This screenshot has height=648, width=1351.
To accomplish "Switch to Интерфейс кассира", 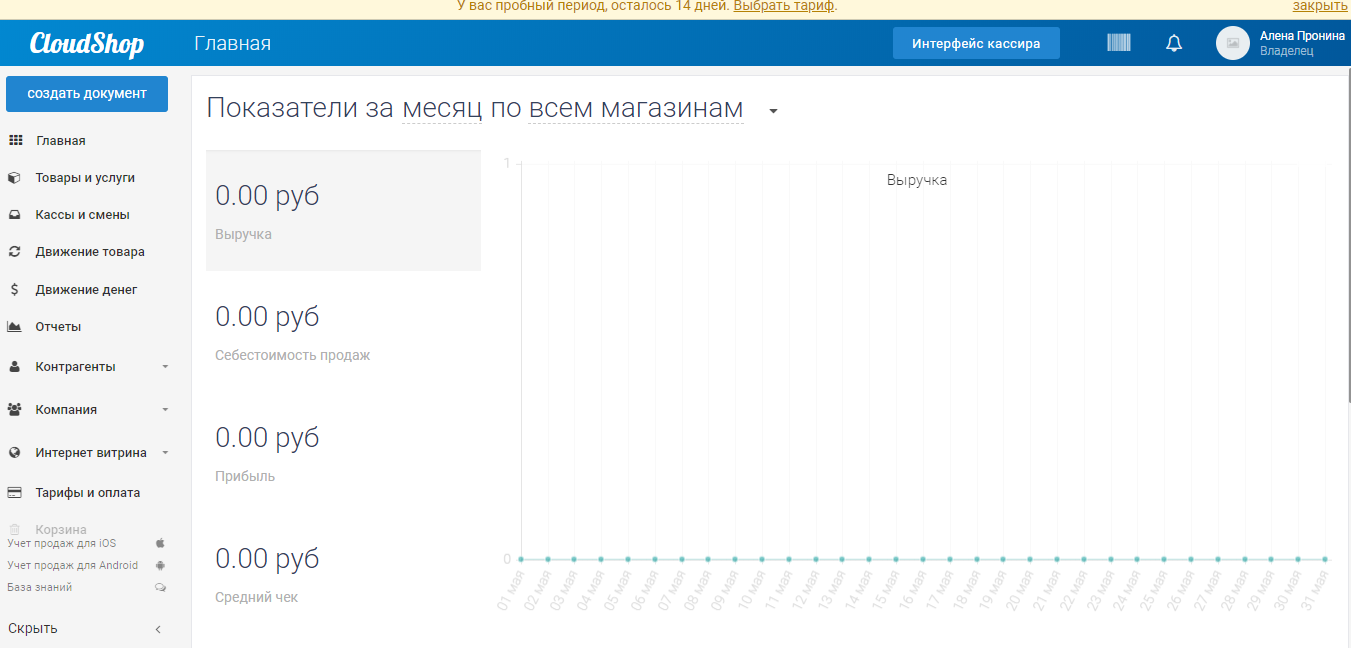I will (975, 42).
